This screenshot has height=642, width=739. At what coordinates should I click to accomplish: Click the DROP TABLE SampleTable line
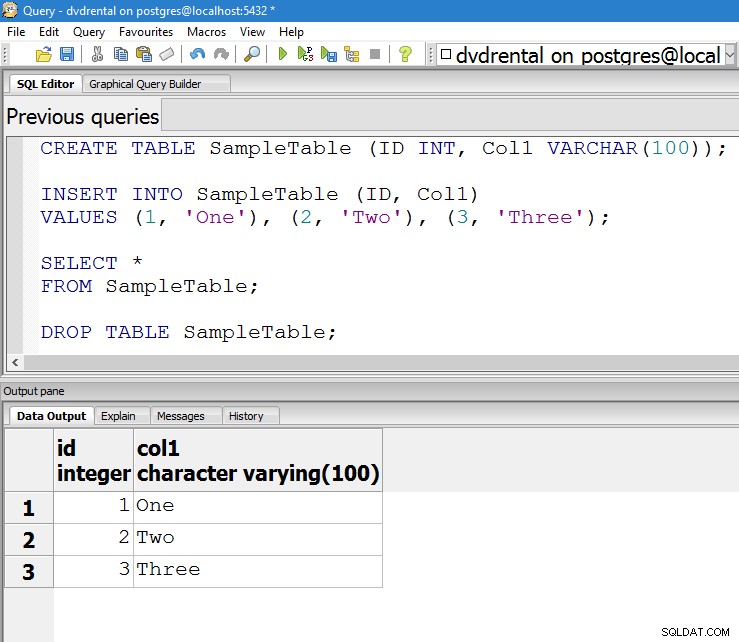pyautogui.click(x=189, y=332)
